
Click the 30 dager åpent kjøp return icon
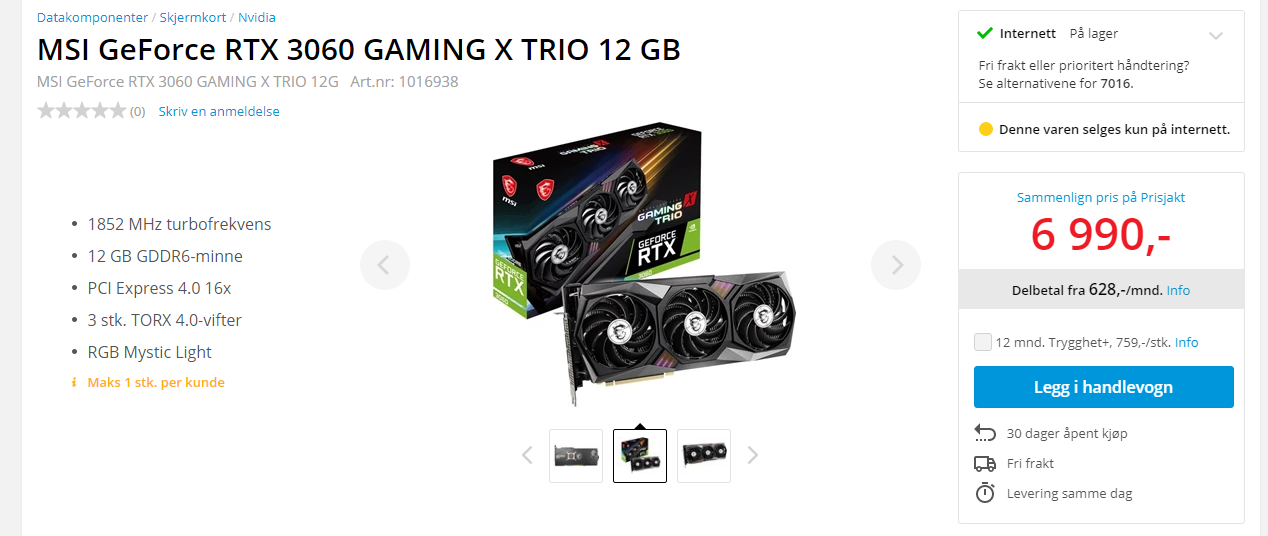coord(985,433)
